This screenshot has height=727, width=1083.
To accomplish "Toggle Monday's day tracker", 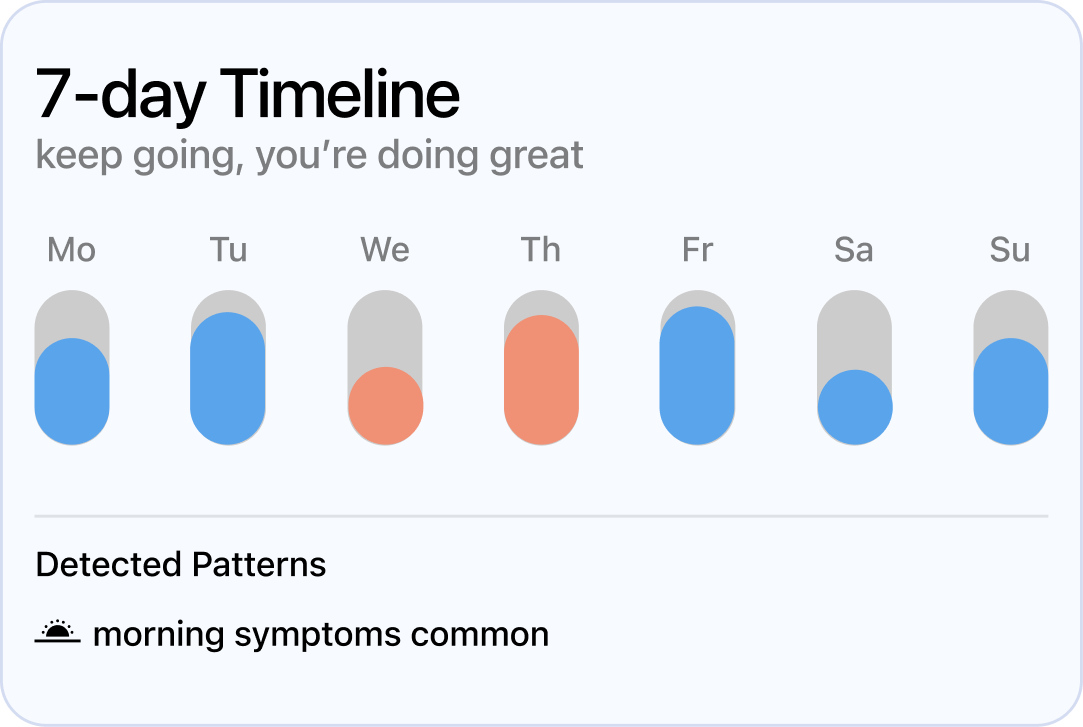I will pyautogui.click(x=72, y=365).
